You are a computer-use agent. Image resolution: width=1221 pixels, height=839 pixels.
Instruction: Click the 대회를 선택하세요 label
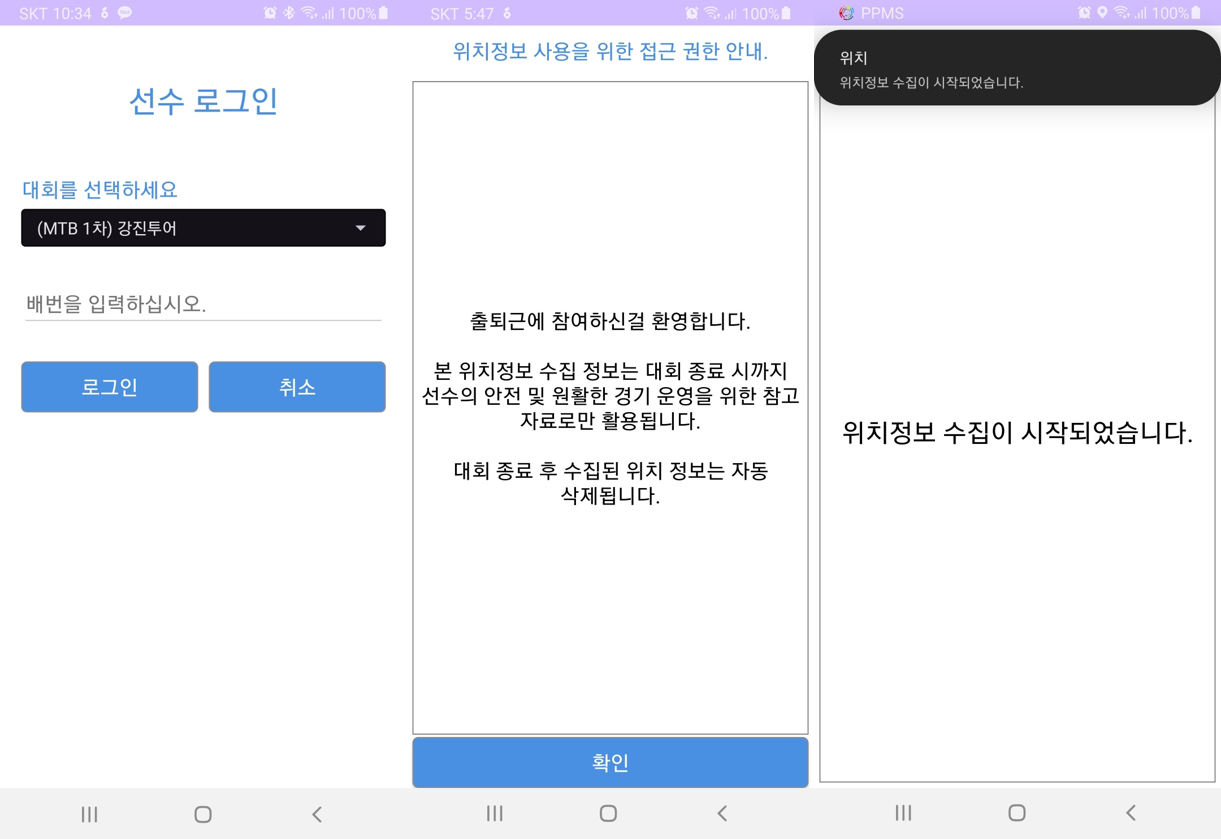tap(100, 189)
